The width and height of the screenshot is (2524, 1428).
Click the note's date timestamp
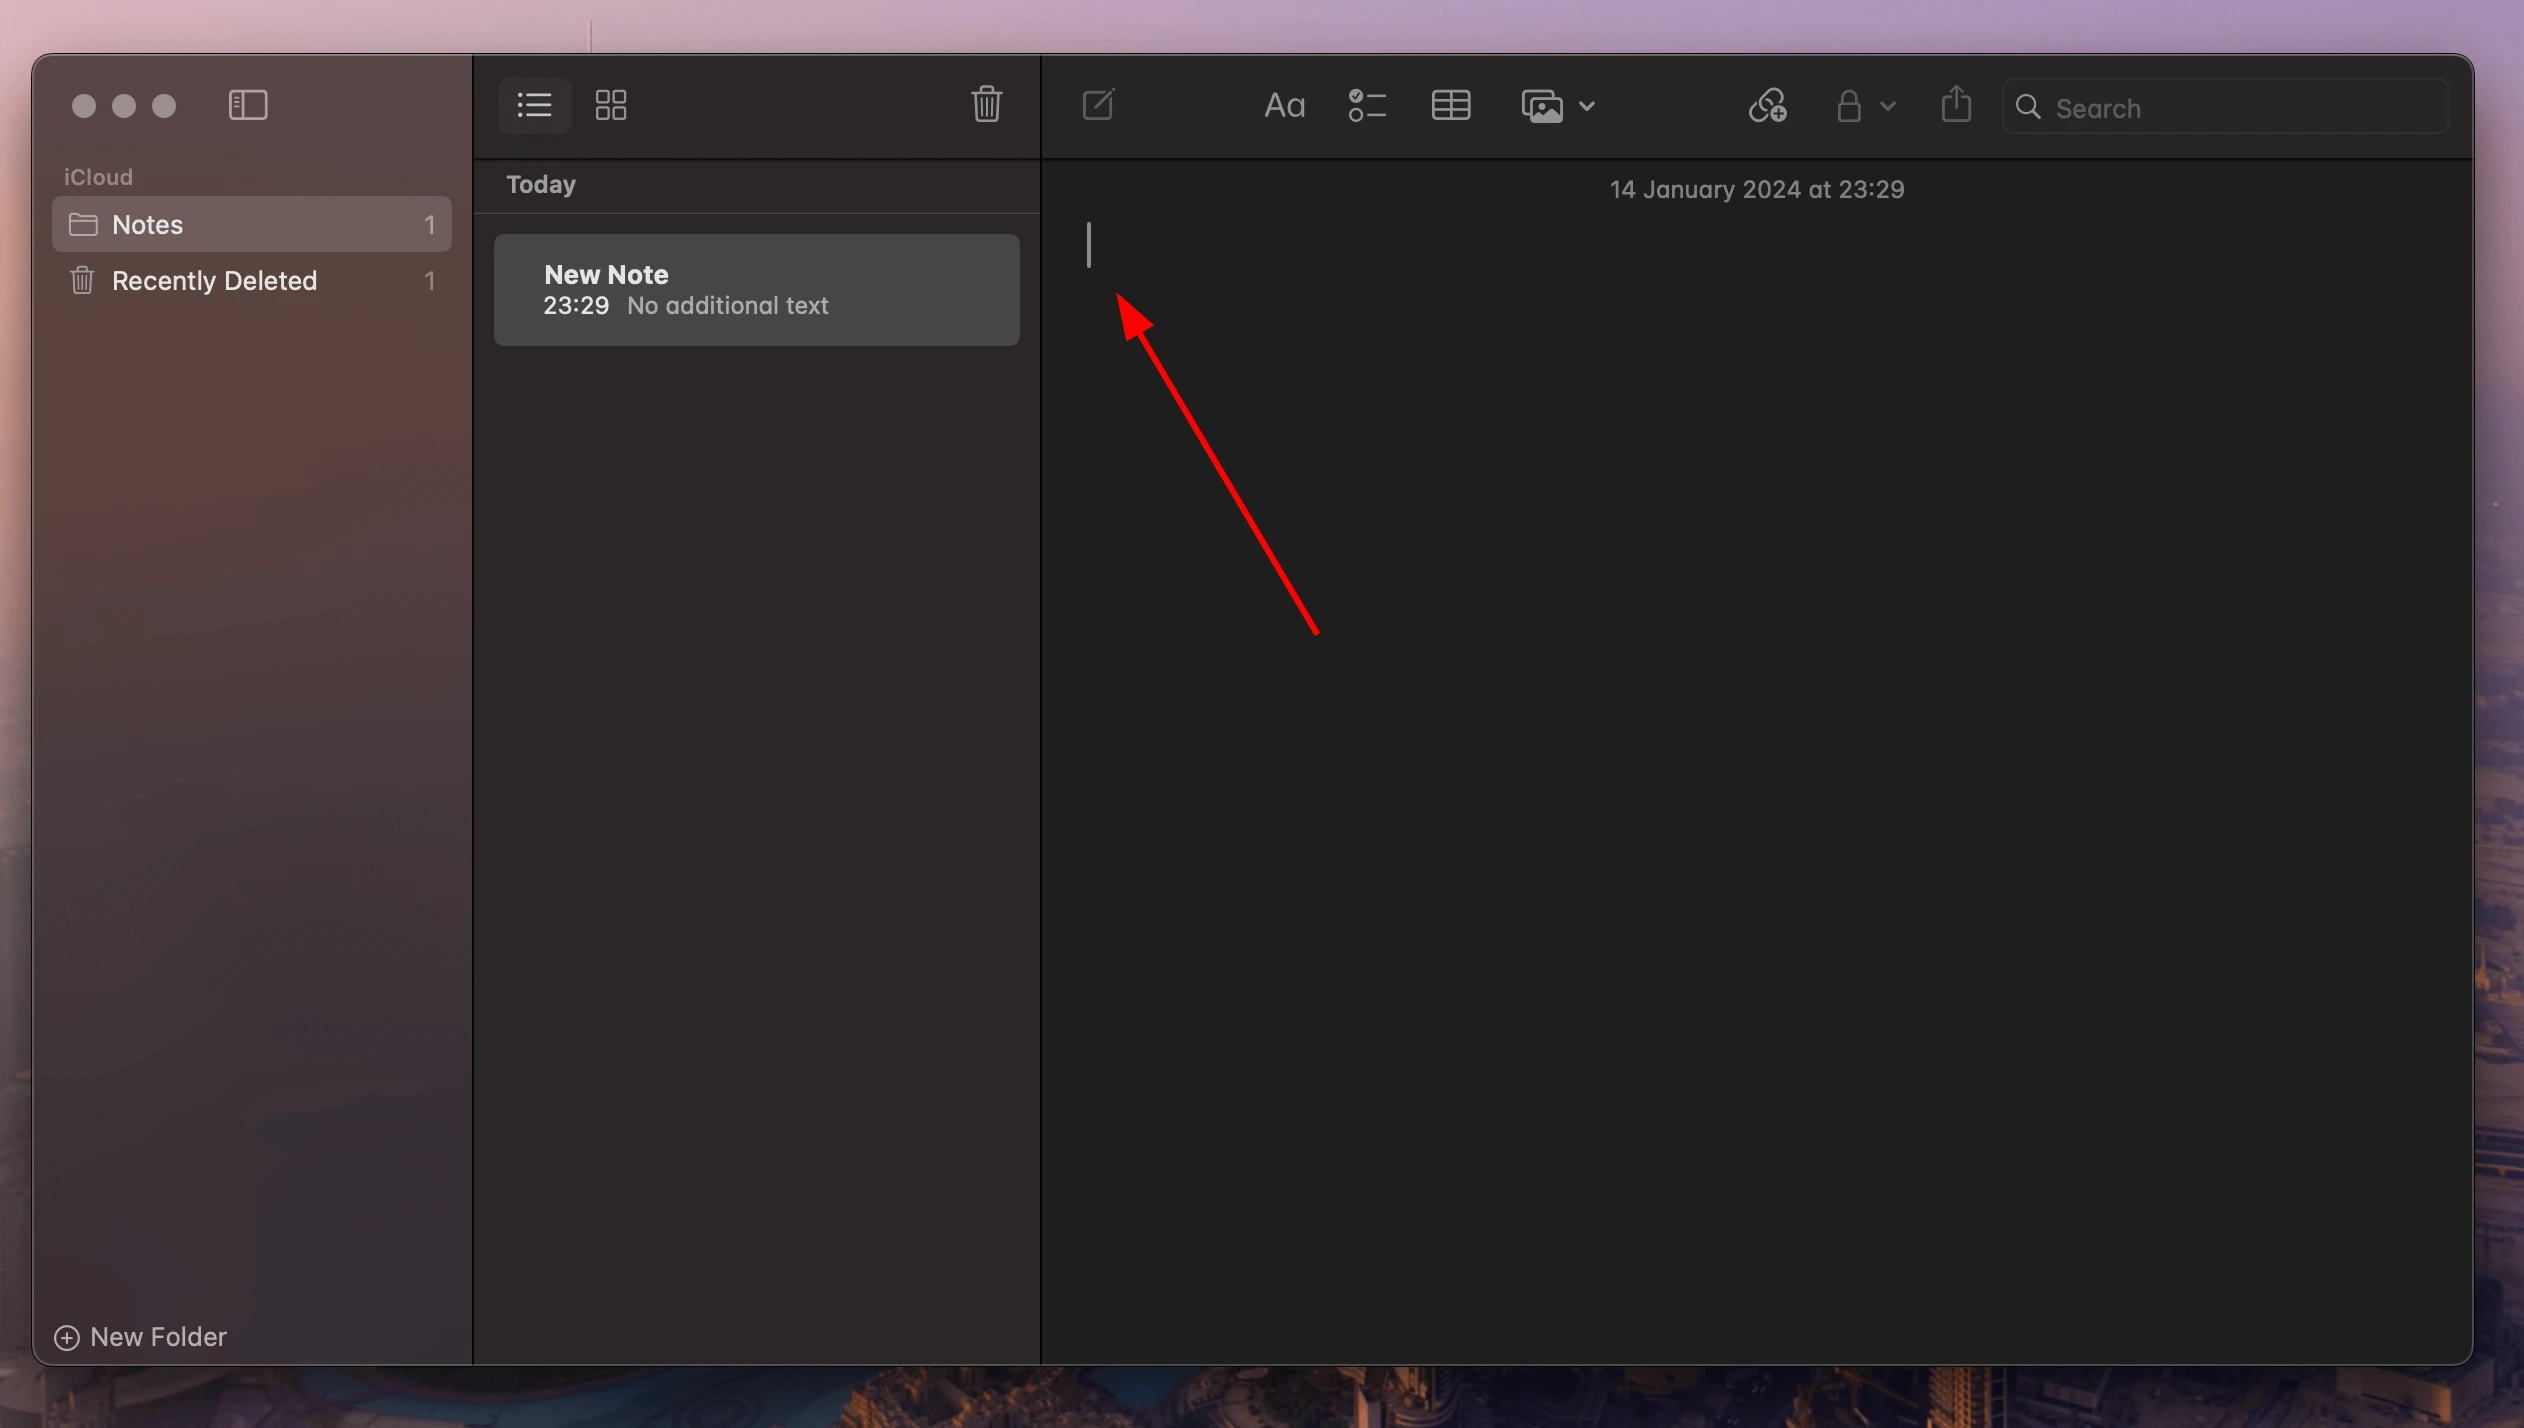coord(1756,190)
